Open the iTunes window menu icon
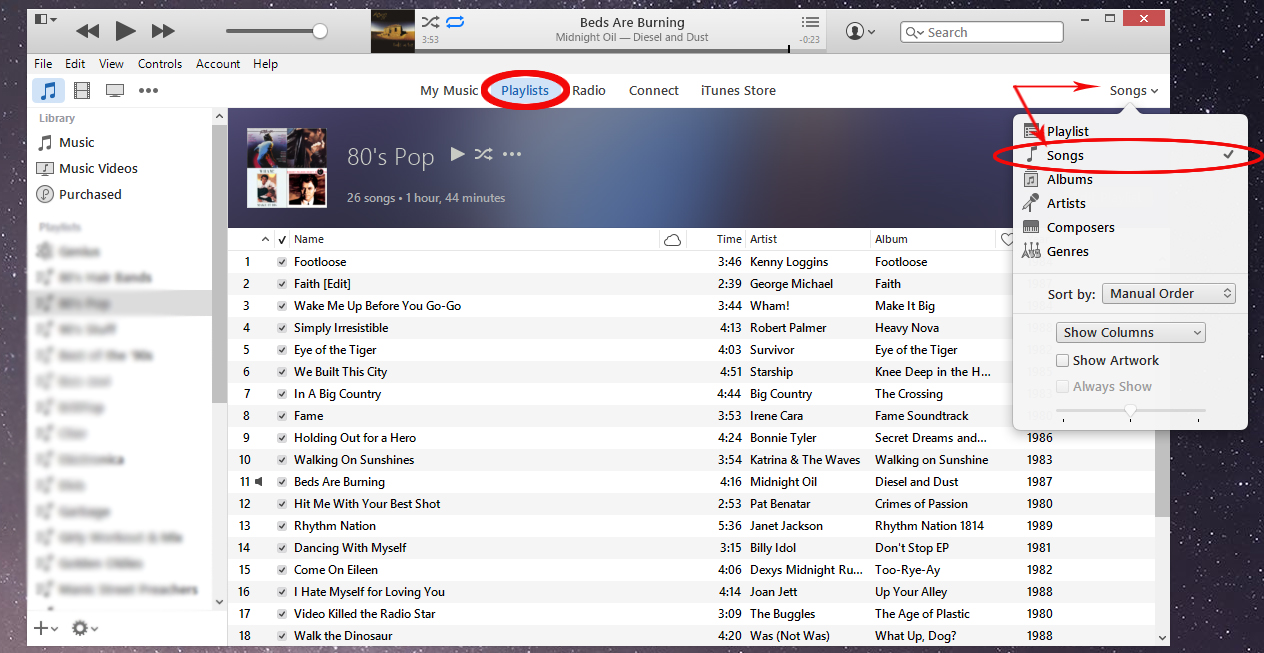The image size is (1264, 653). click(44, 20)
